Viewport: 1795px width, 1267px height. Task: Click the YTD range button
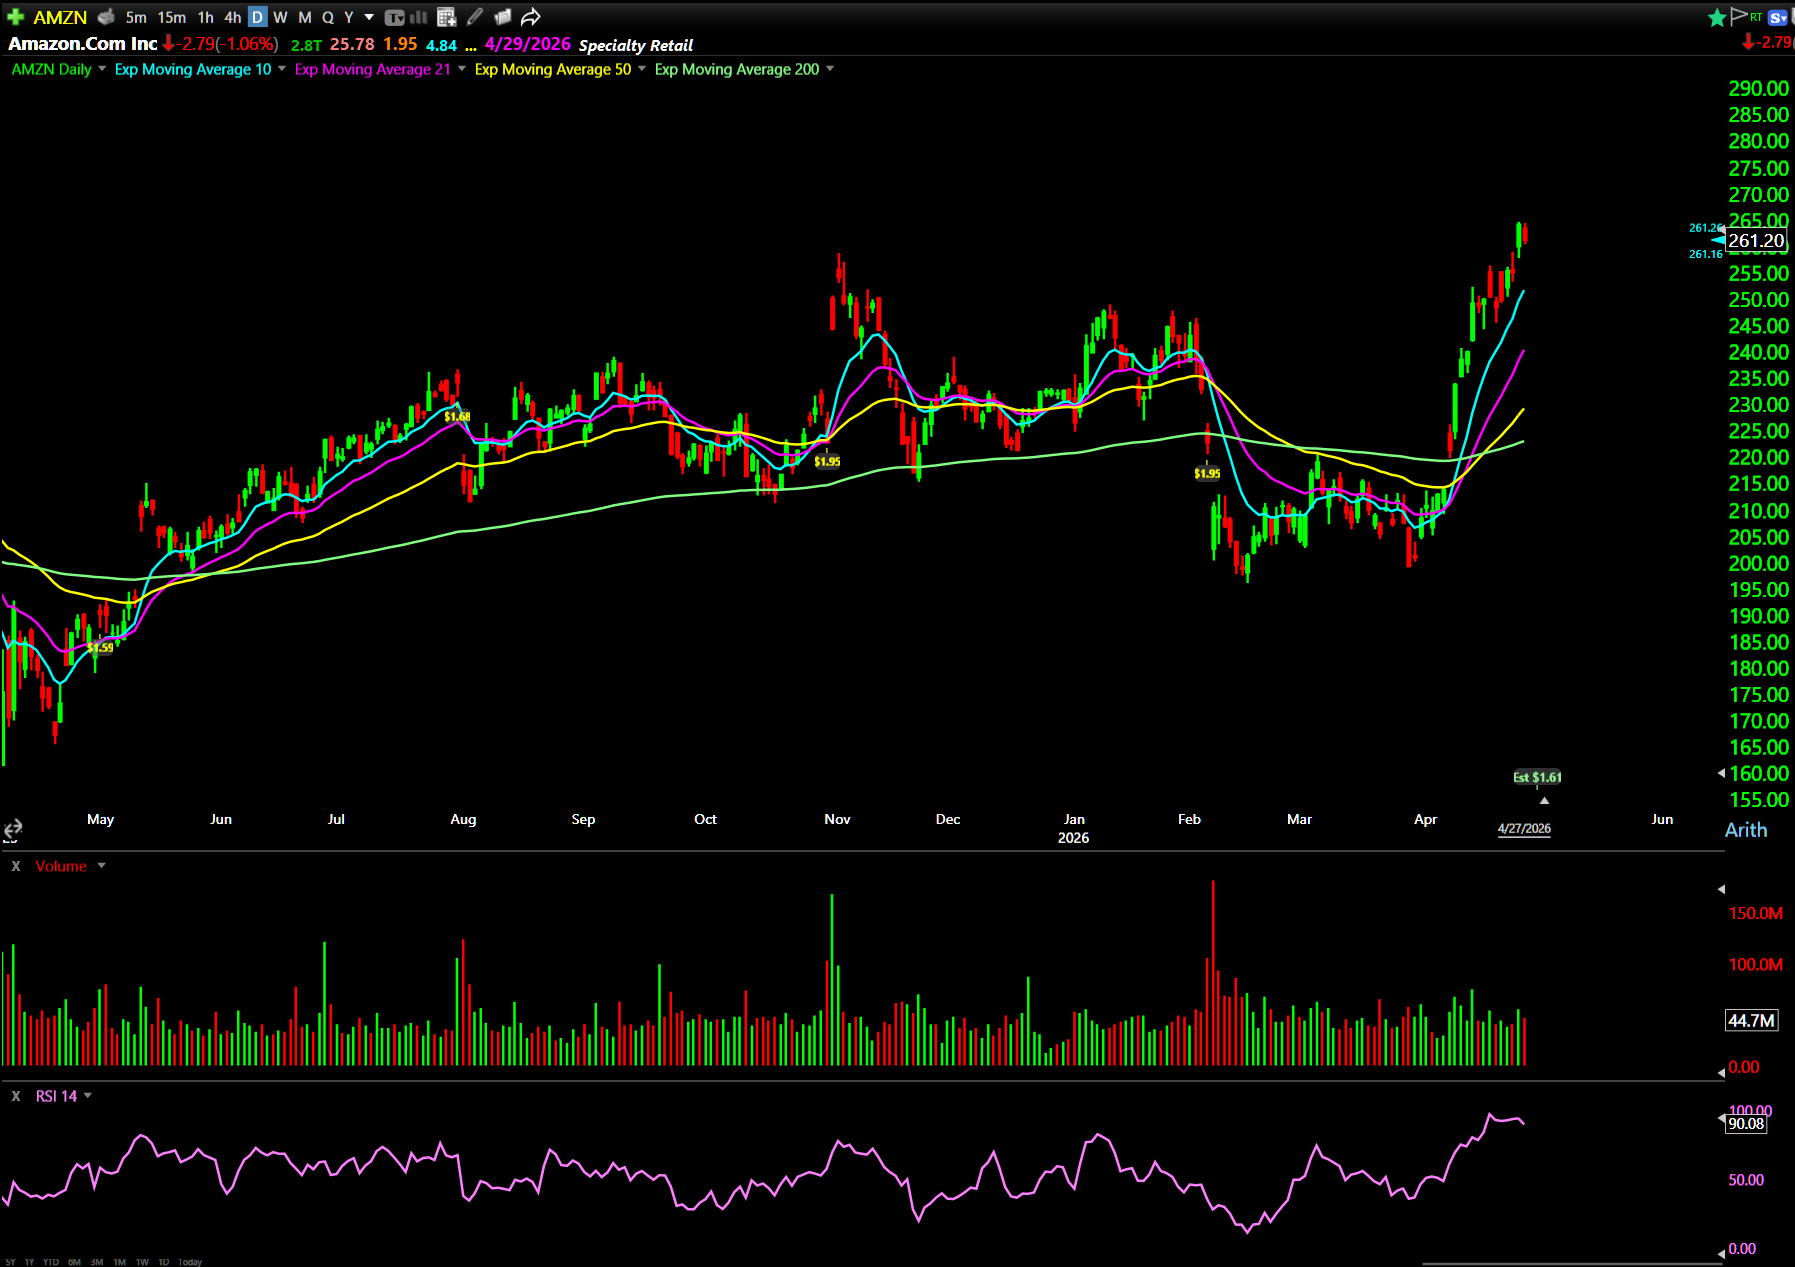[x=51, y=1262]
